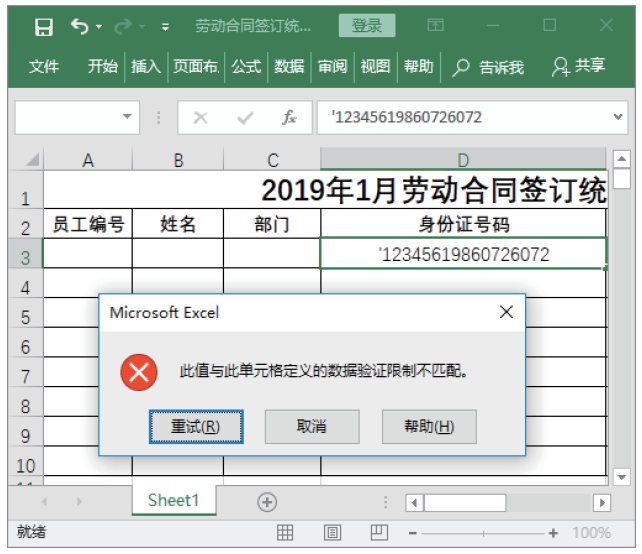The width and height of the screenshot is (642, 554).
Task: Click the previous sheet navigation arrow
Action: pyautogui.click(x=45, y=501)
